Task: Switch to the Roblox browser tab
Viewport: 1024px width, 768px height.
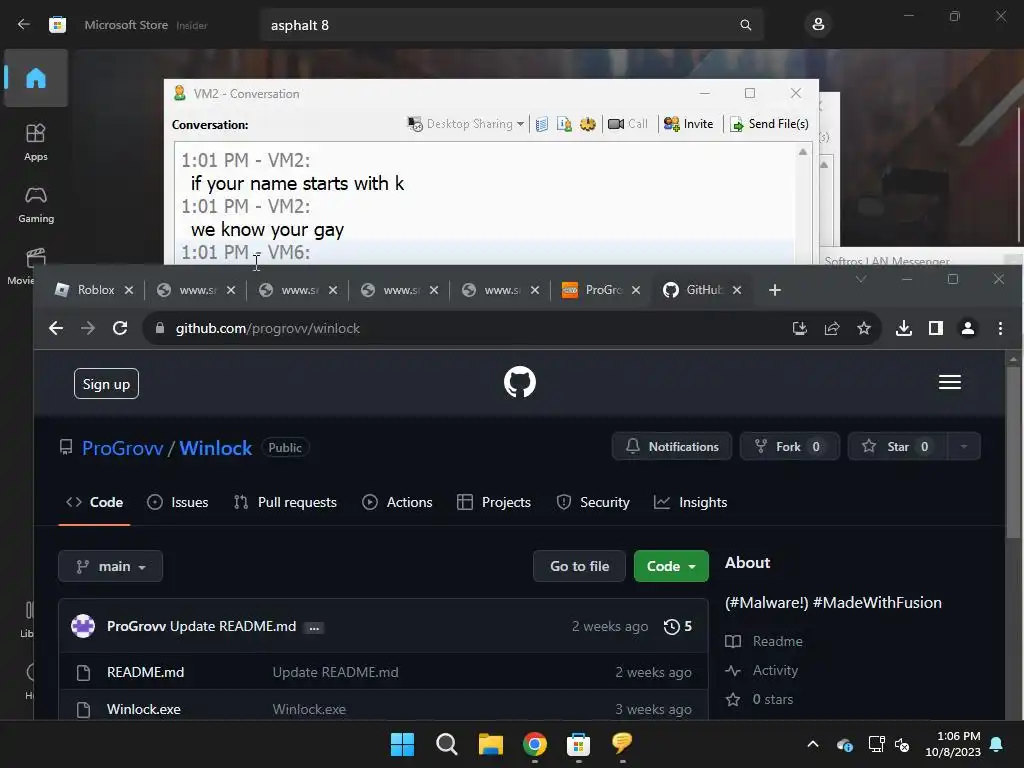Action: click(x=94, y=290)
